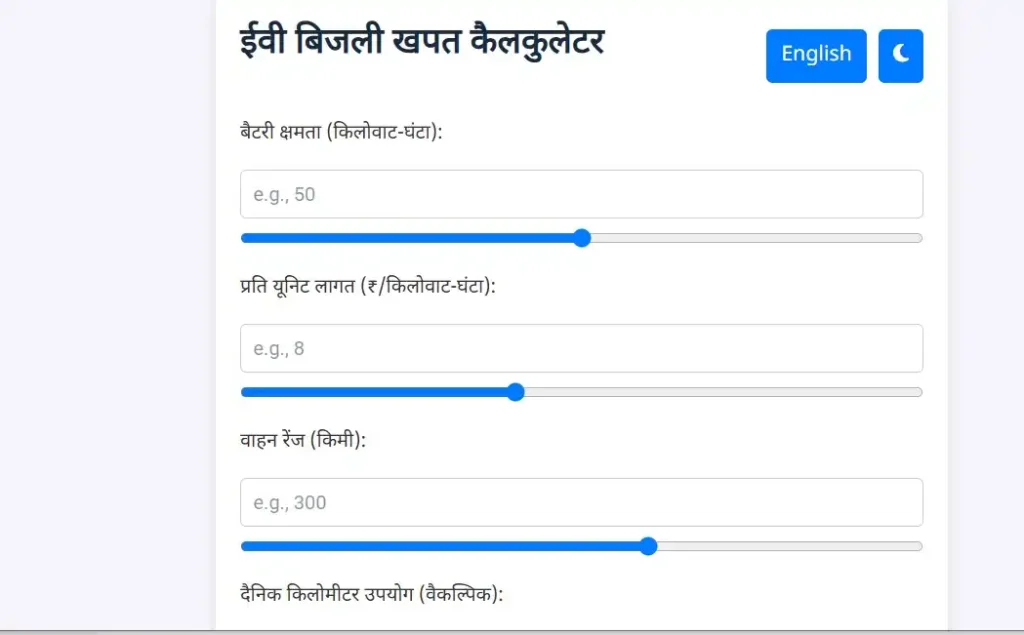Focus the battery capacity input field
This screenshot has height=635, width=1024.
581,194
